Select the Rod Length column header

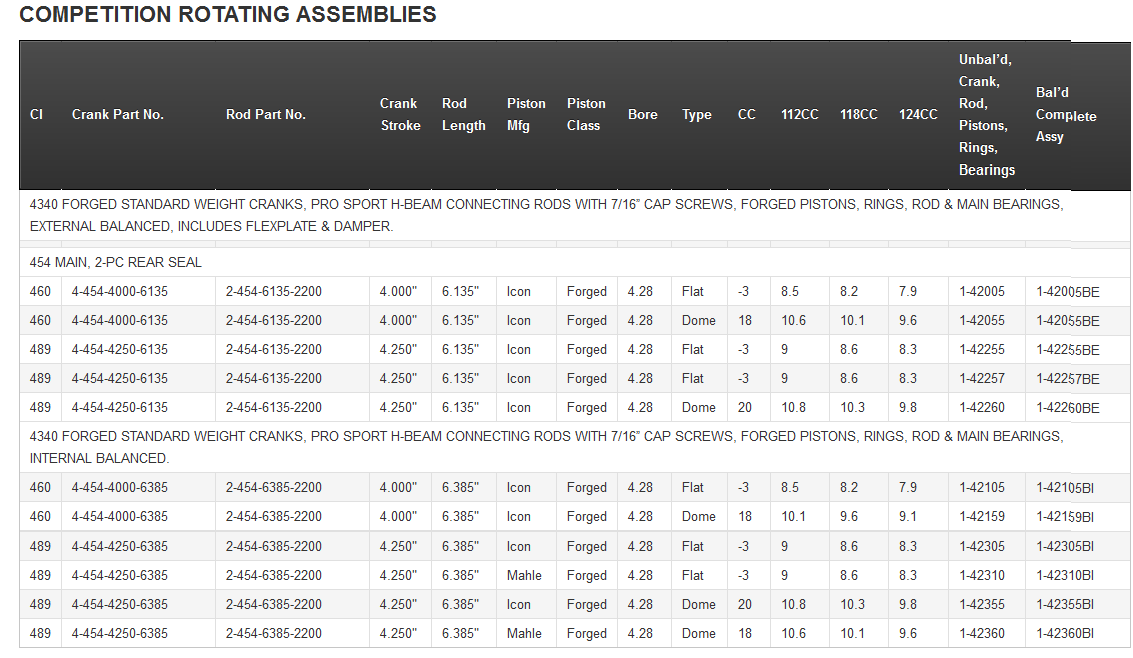point(463,115)
